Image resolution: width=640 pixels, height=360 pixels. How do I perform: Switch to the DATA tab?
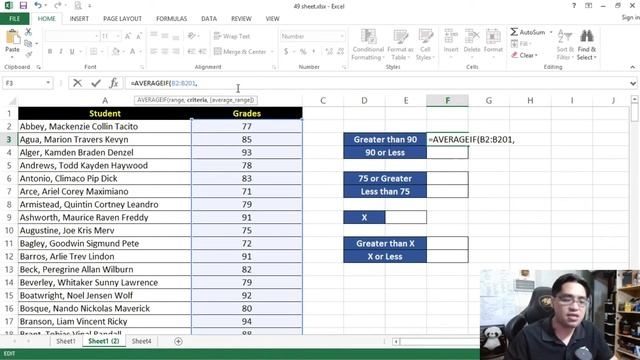click(209, 19)
